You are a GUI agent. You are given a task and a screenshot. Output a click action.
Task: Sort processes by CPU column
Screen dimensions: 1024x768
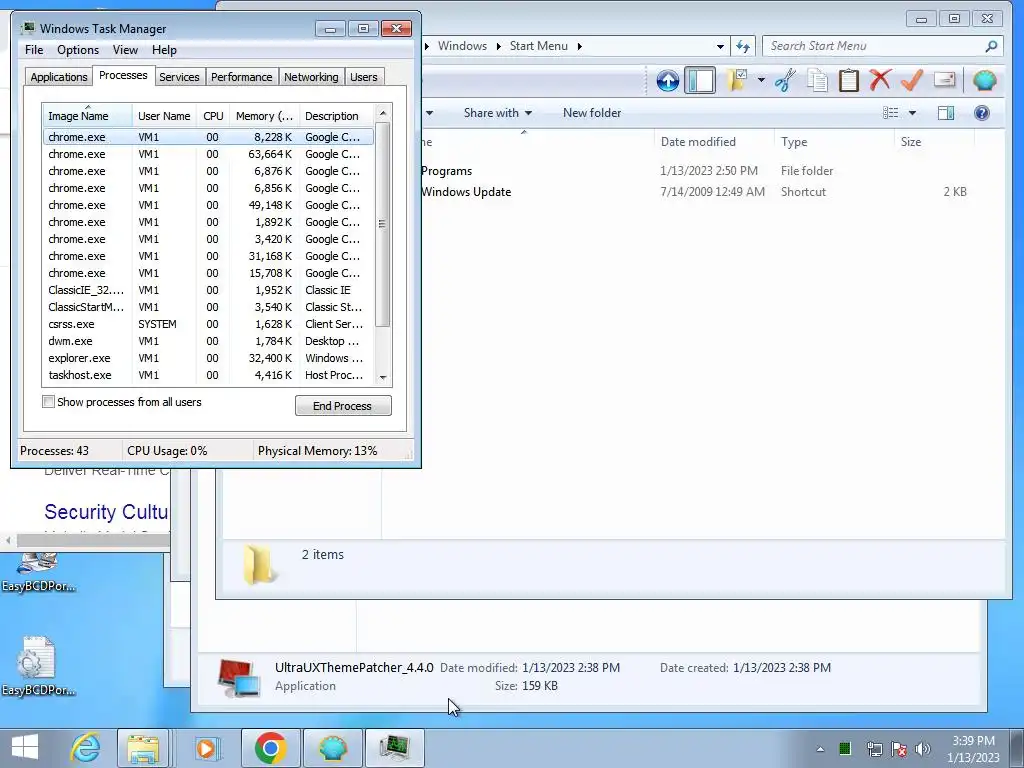click(x=213, y=116)
